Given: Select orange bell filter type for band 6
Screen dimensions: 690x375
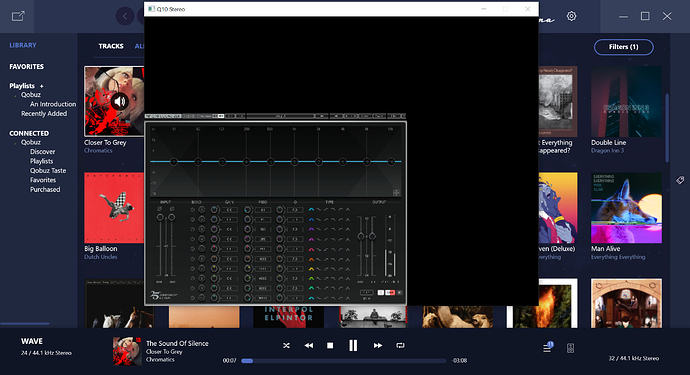Looking at the screenshot, I should point(311,259).
